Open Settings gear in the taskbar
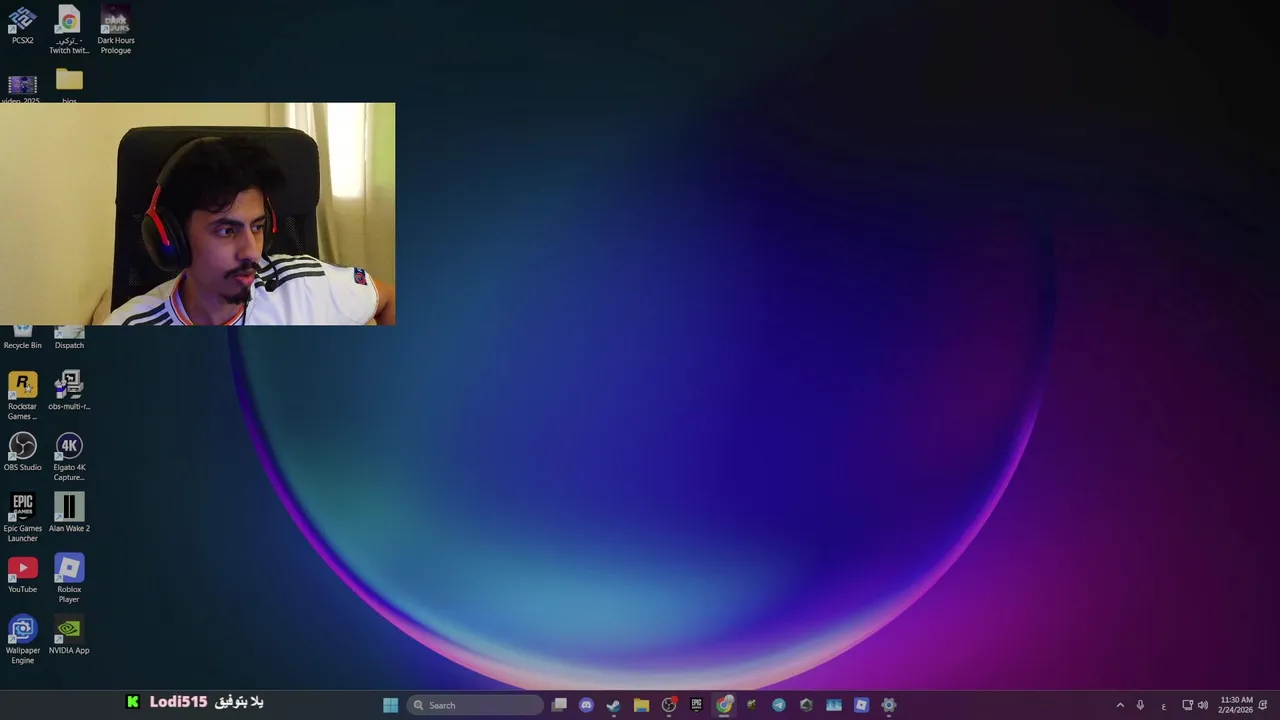 (888, 705)
